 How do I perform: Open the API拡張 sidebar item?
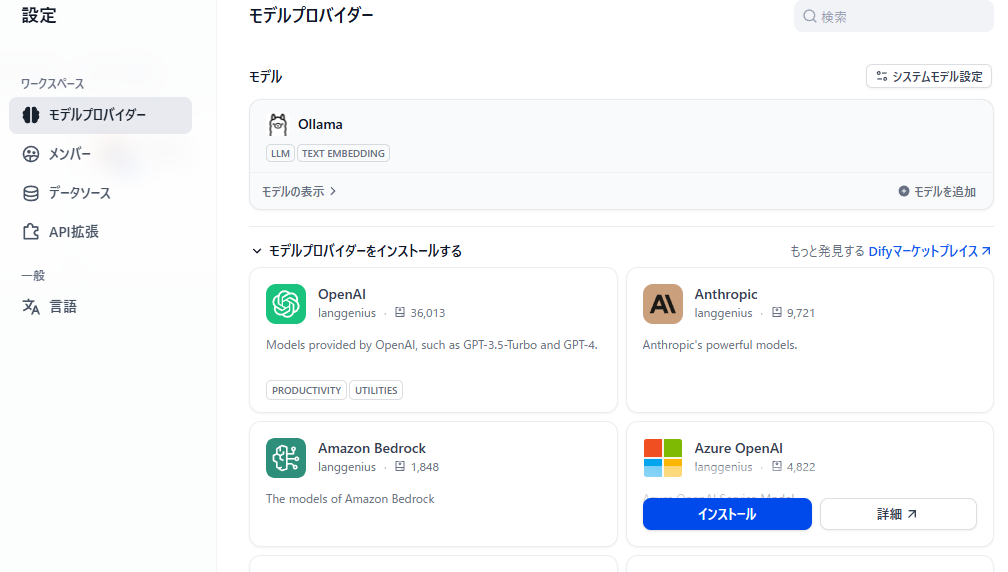pos(100,232)
